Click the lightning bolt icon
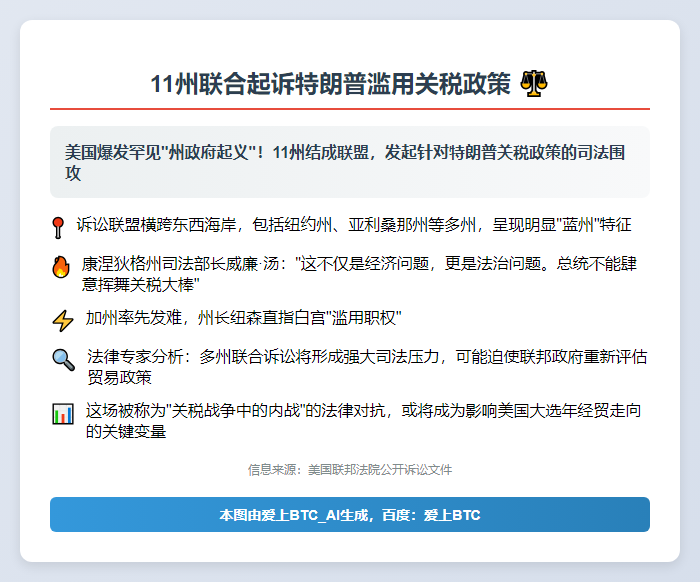The height and width of the screenshot is (582, 700). tap(62, 320)
